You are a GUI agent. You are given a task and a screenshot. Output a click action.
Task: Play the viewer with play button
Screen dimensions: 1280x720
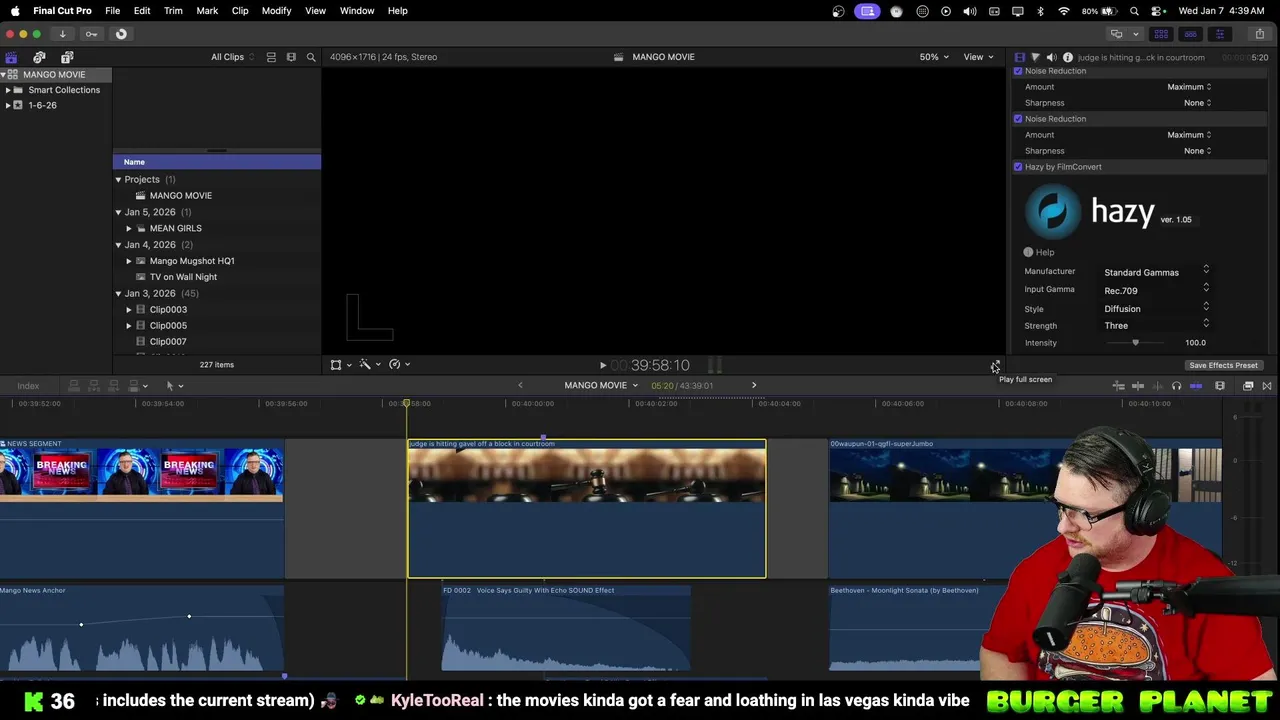(602, 366)
